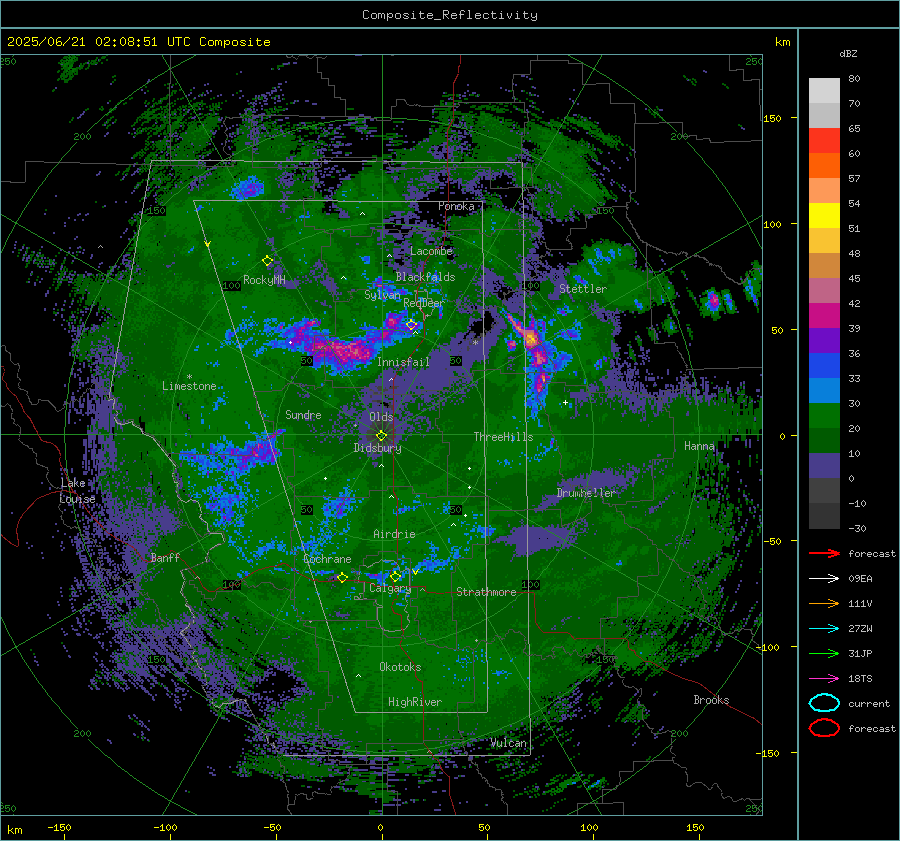Click the green 31JP arrow icon
Image resolution: width=900 pixels, height=841 pixels.
point(824,653)
